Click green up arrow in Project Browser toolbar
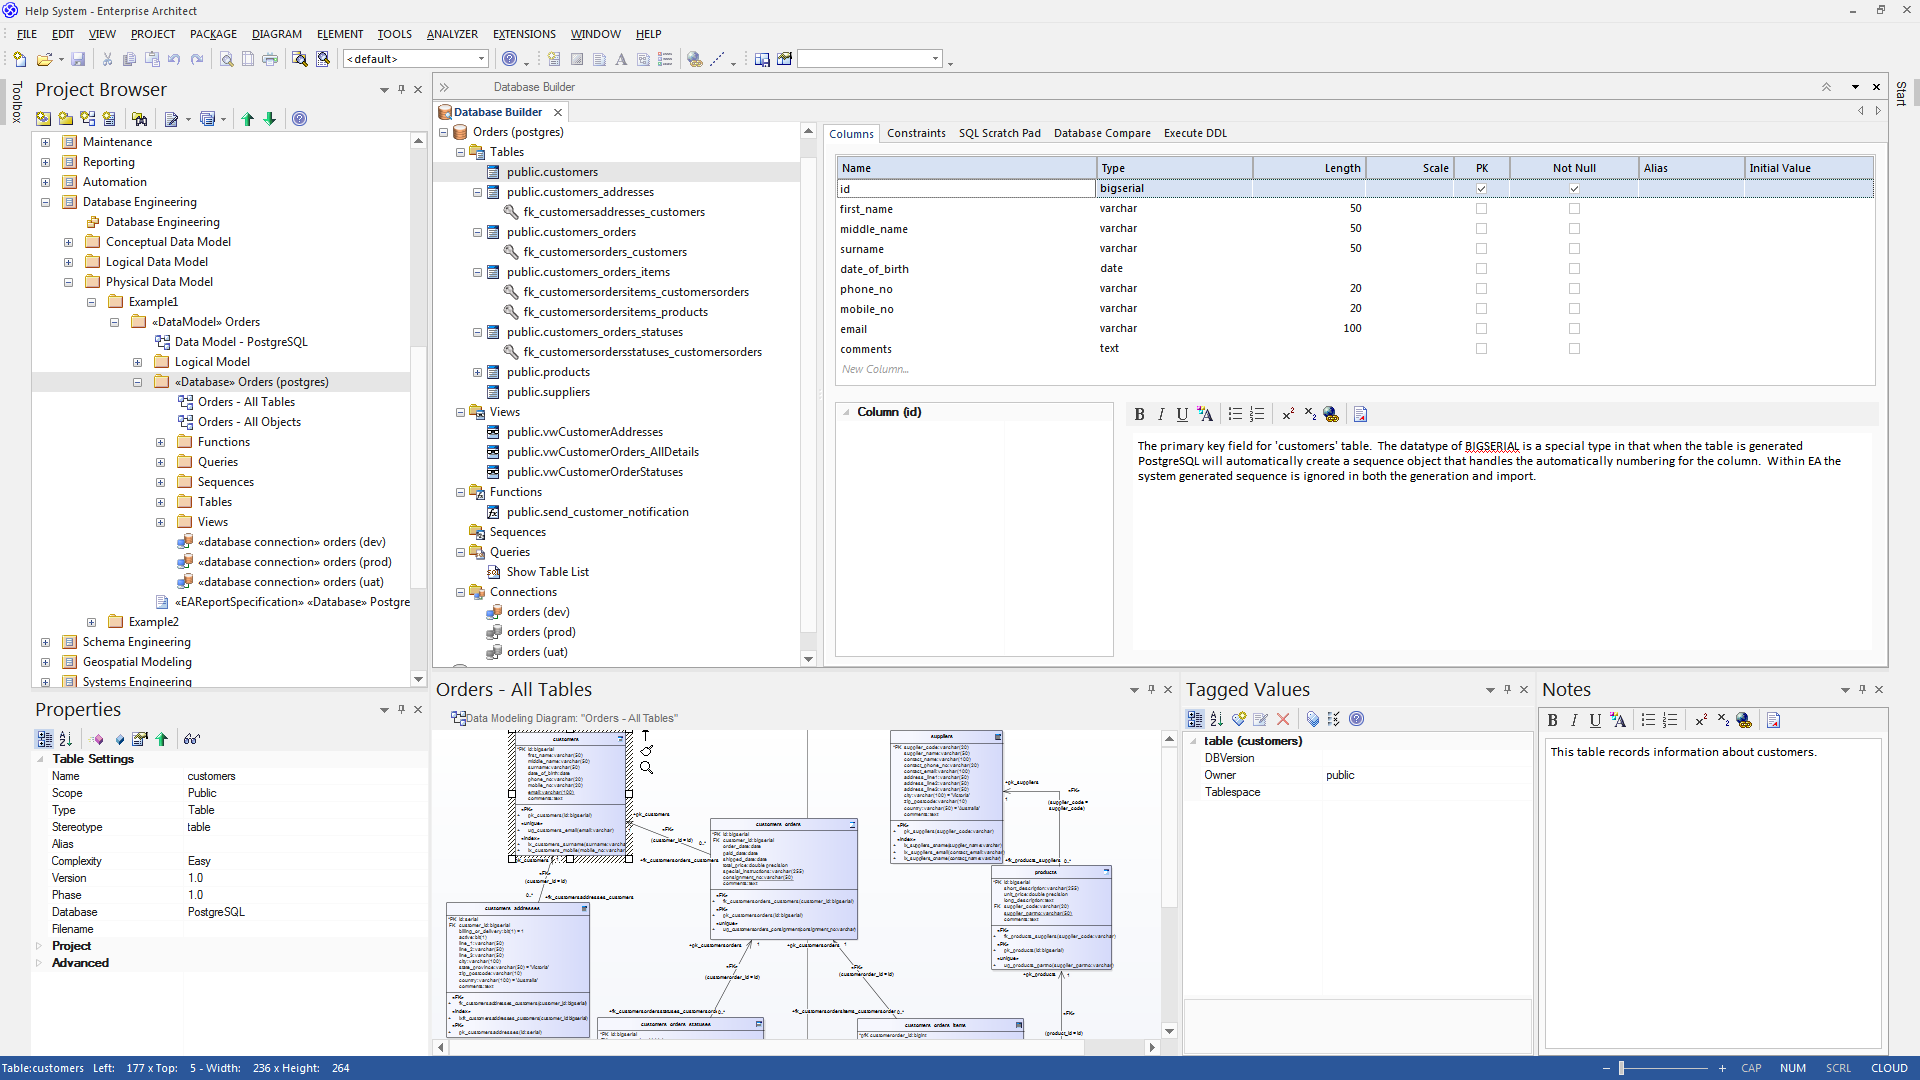Screen dimensions: 1920x1080 click(x=248, y=119)
